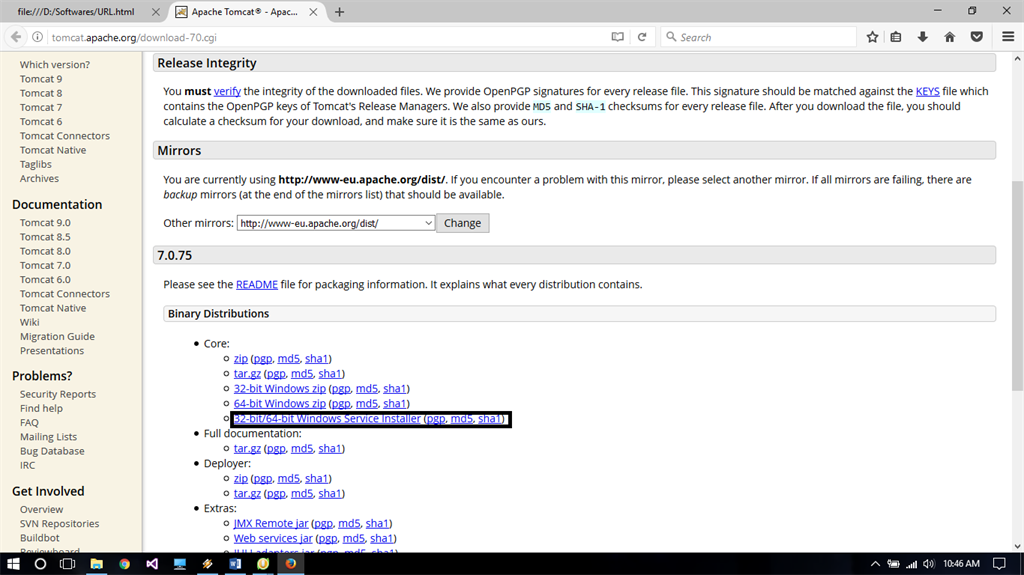Open the FAQ sidebar link

(x=29, y=423)
